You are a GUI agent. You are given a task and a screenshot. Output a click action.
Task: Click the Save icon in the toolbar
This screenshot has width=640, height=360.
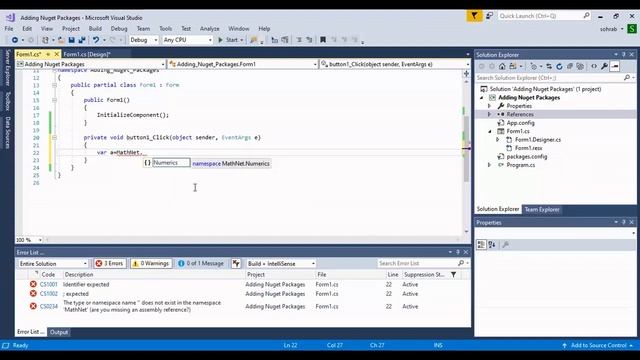coord(71,40)
